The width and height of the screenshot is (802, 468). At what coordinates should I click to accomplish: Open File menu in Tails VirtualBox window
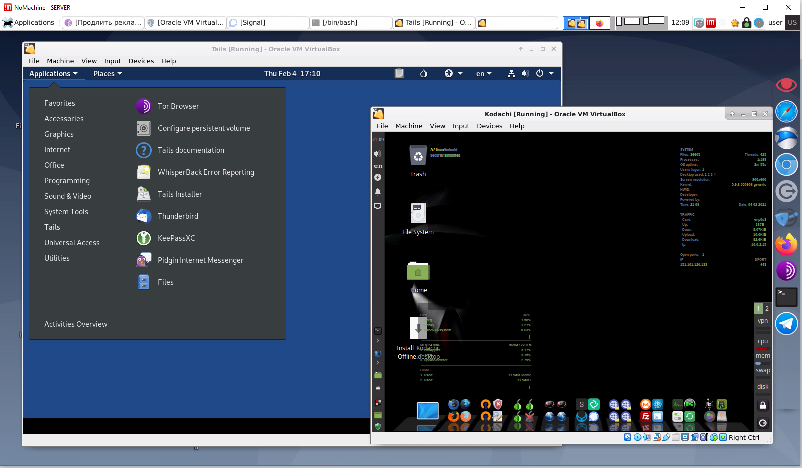pos(34,61)
